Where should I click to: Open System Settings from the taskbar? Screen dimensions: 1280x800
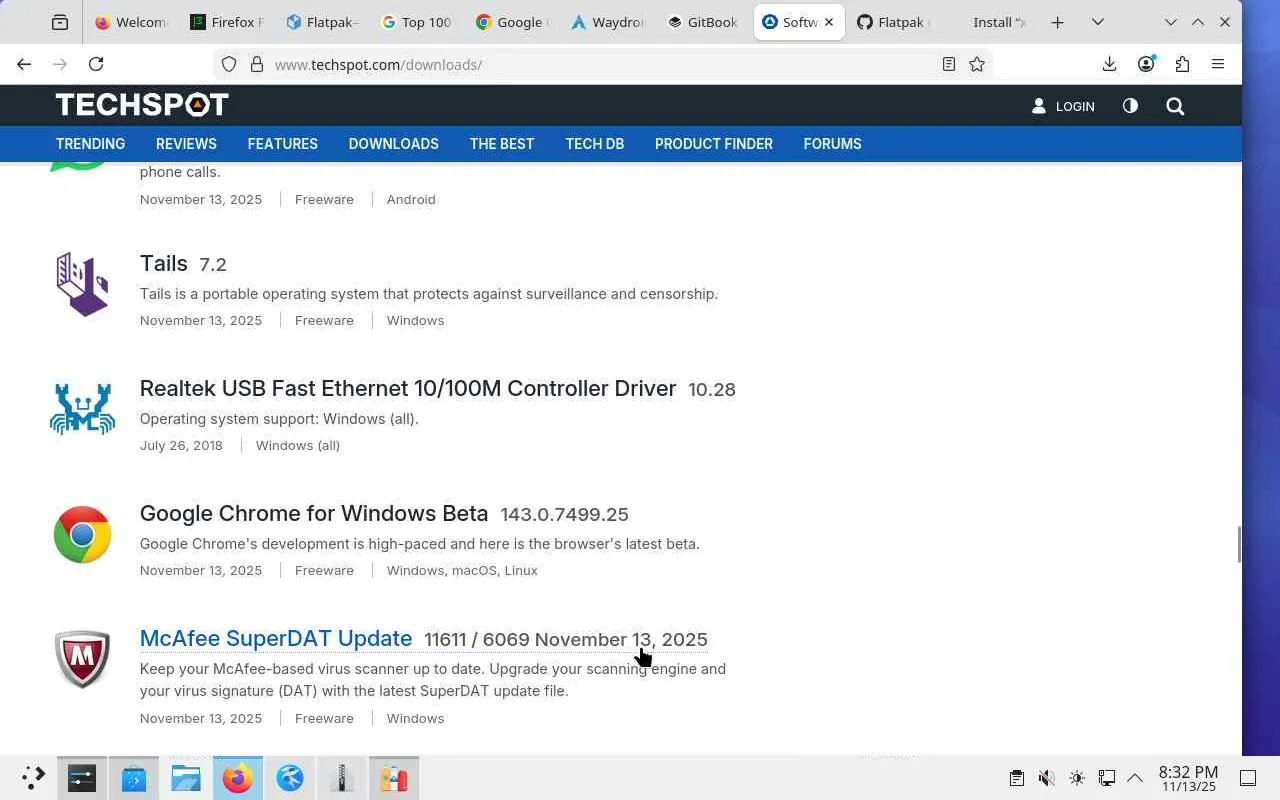82,778
